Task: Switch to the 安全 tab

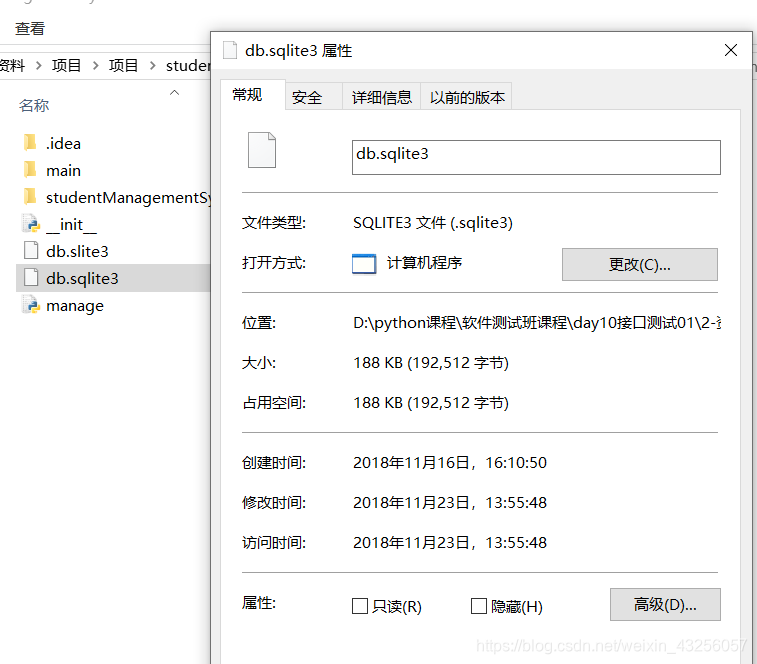Action: pyautogui.click(x=314, y=97)
